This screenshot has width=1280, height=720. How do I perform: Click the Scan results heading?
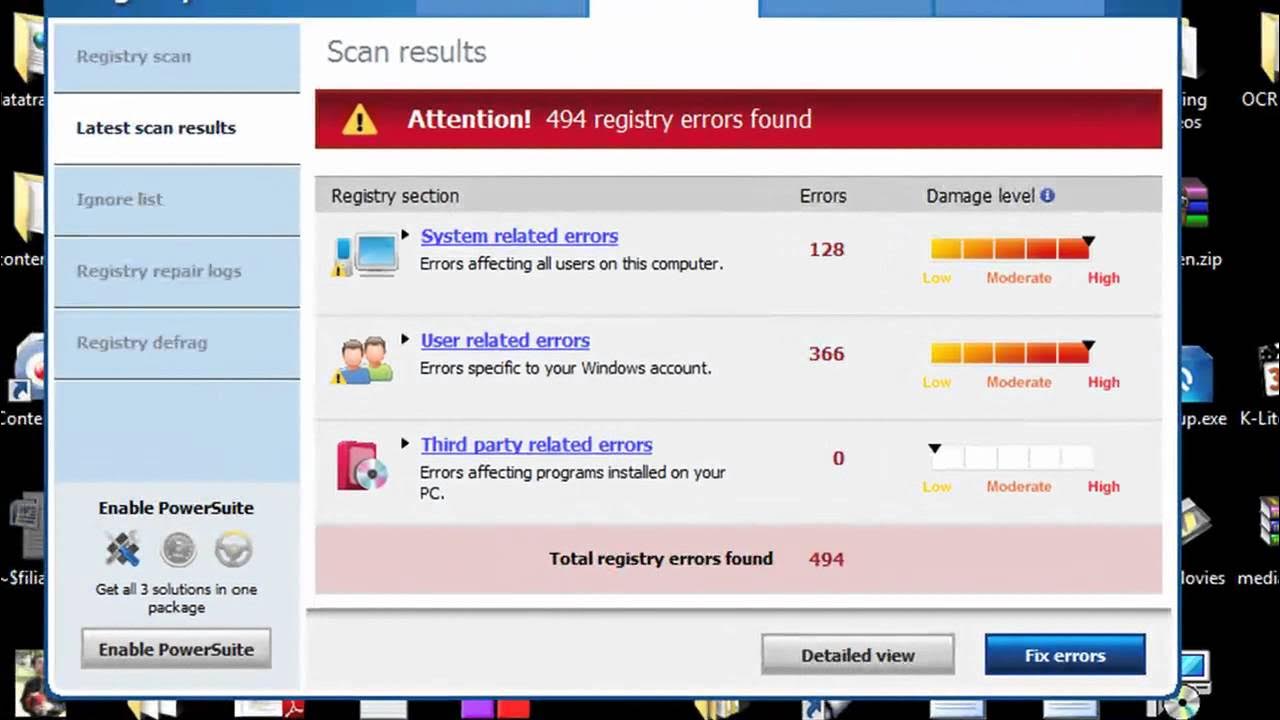pyautogui.click(x=406, y=52)
